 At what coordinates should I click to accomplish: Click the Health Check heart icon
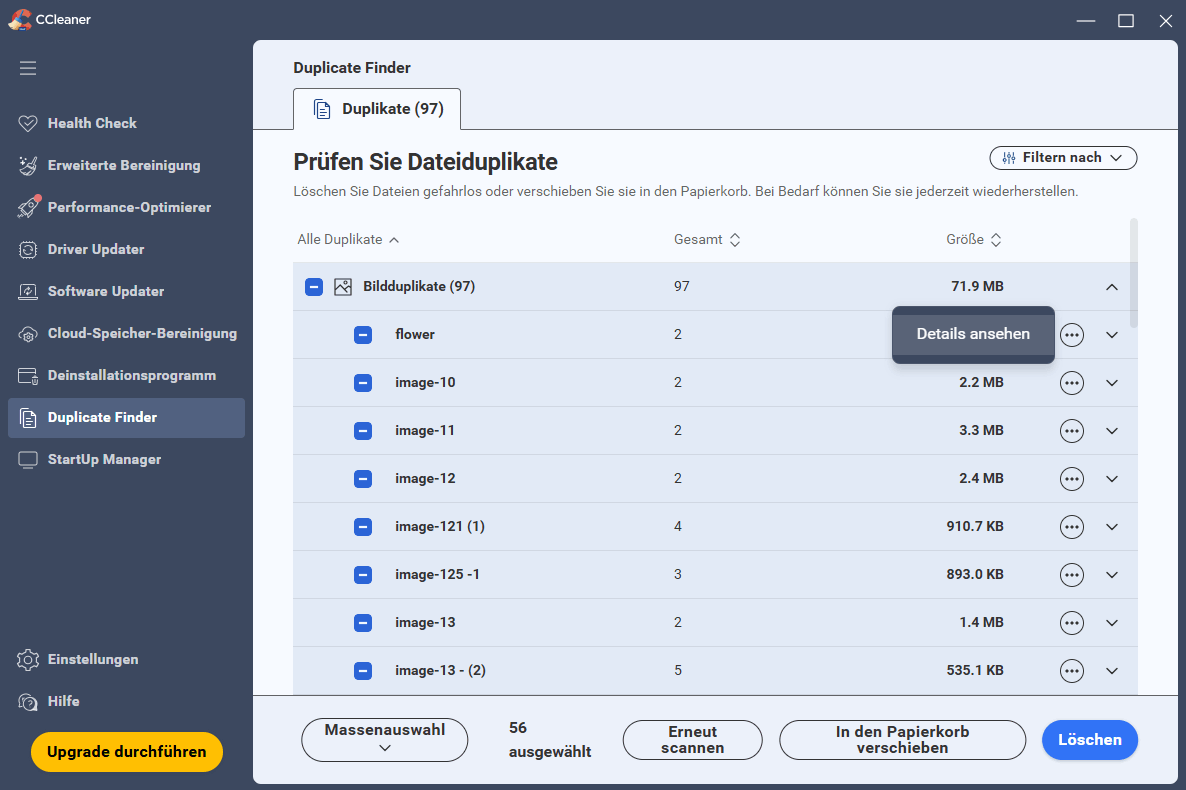[28, 123]
